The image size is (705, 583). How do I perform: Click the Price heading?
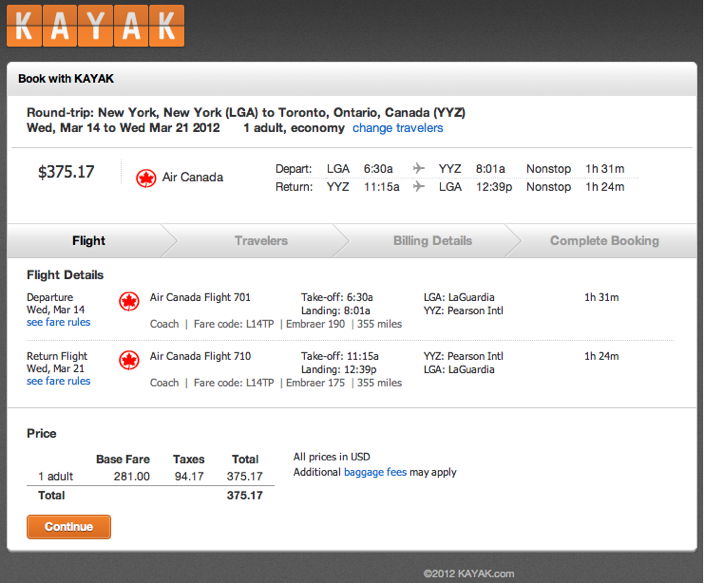coord(41,433)
